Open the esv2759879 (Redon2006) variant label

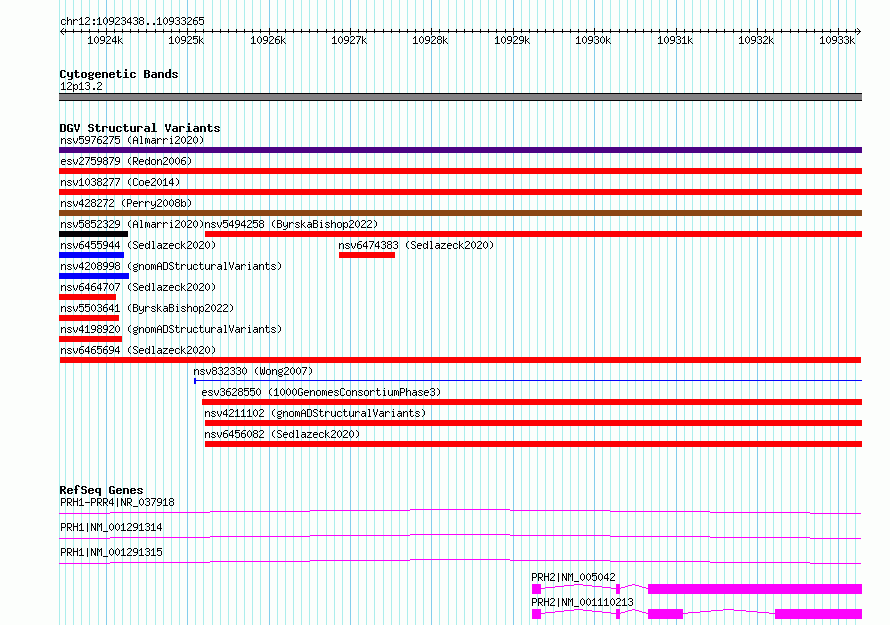125,161
